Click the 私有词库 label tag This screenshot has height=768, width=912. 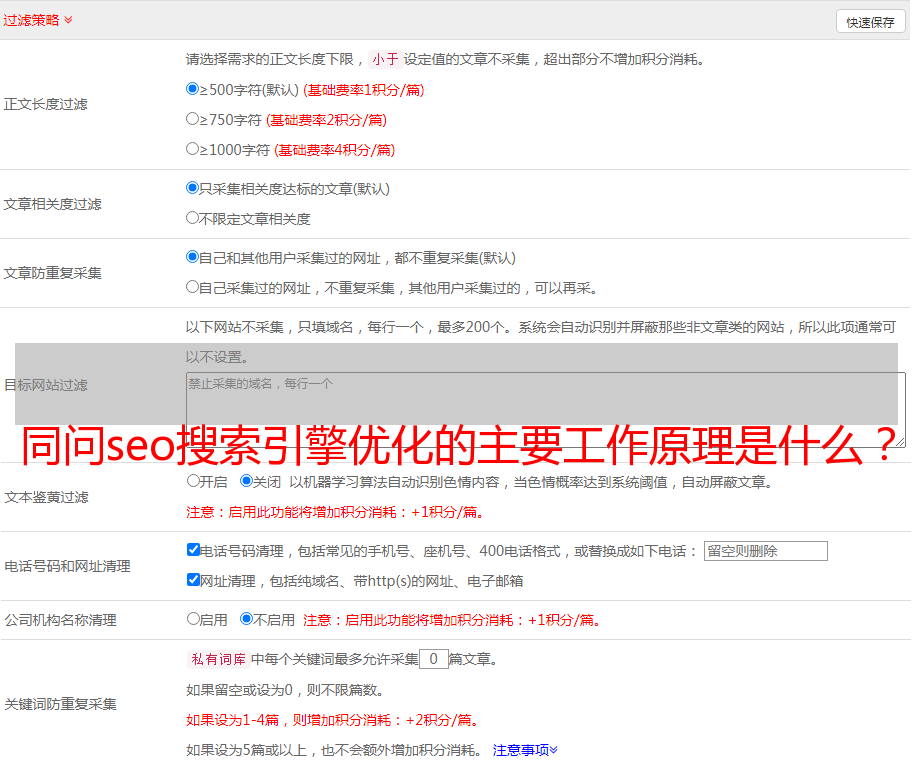coord(216,659)
